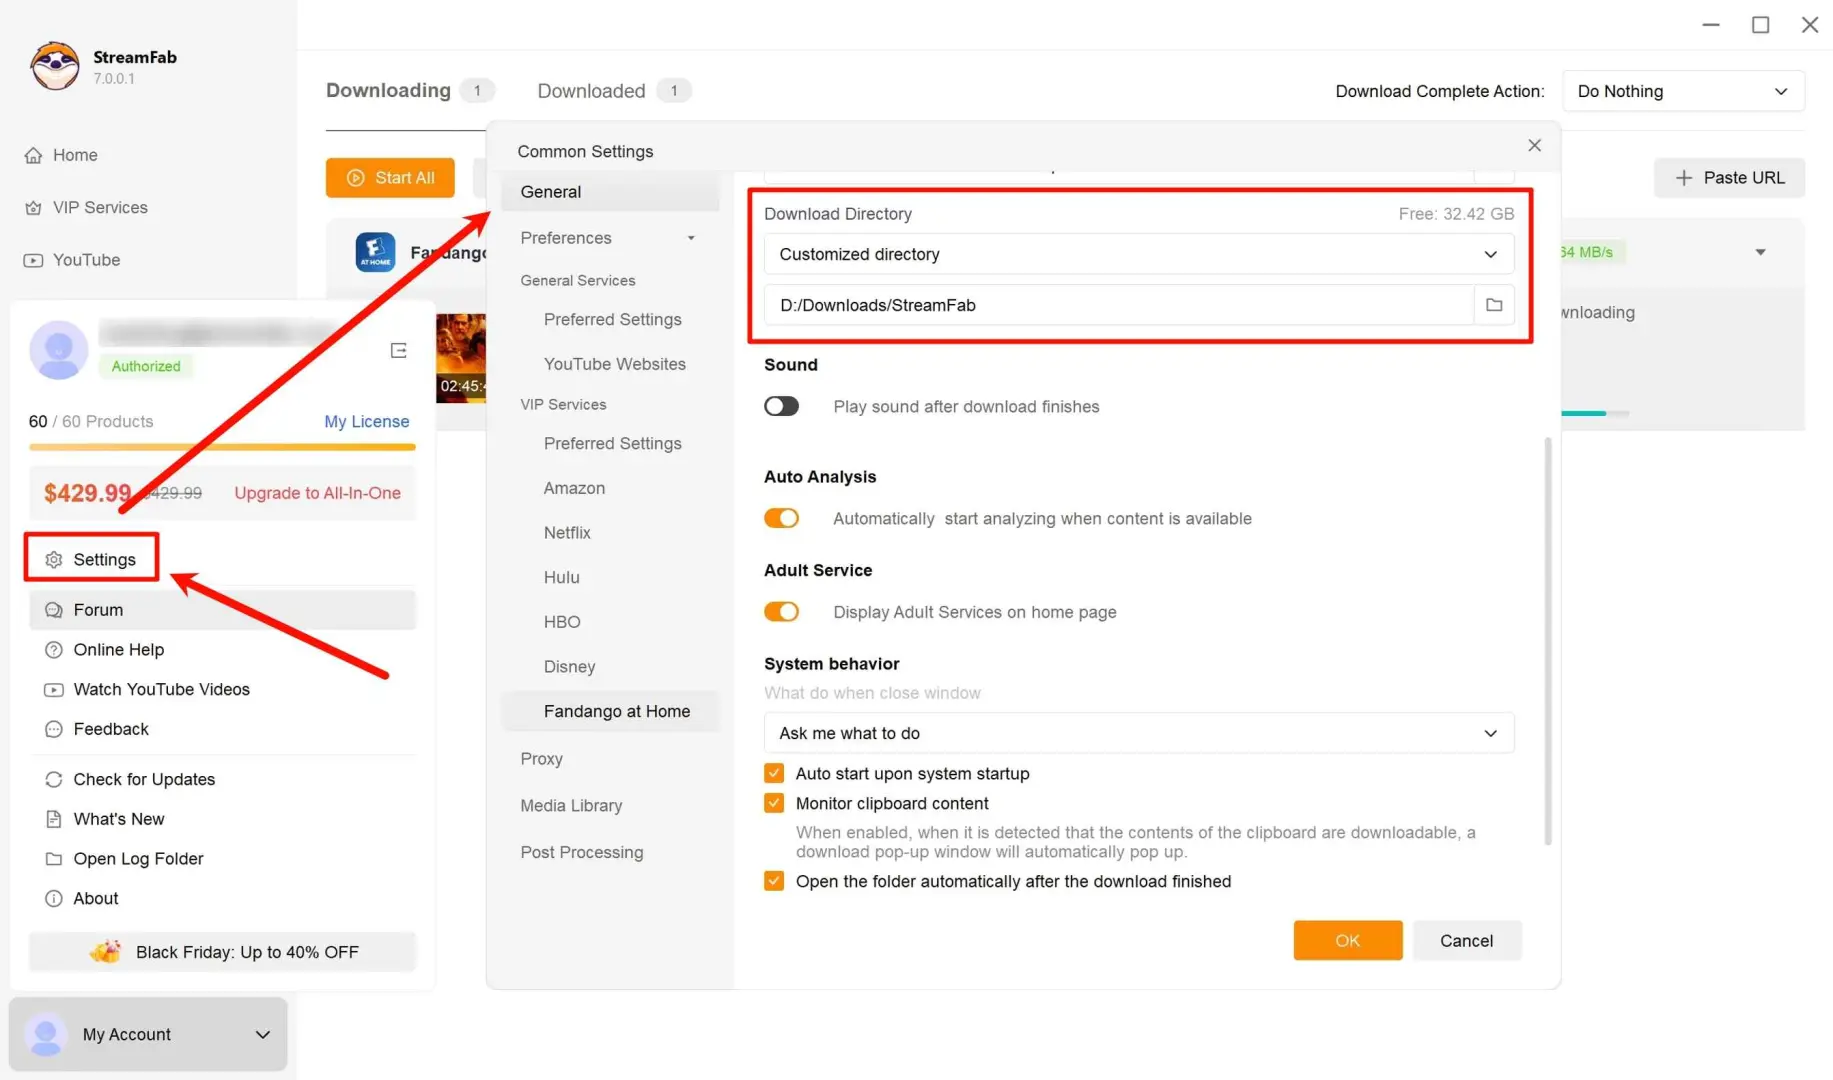Click OK to save settings
This screenshot has width=1833, height=1080.
[x=1348, y=940]
